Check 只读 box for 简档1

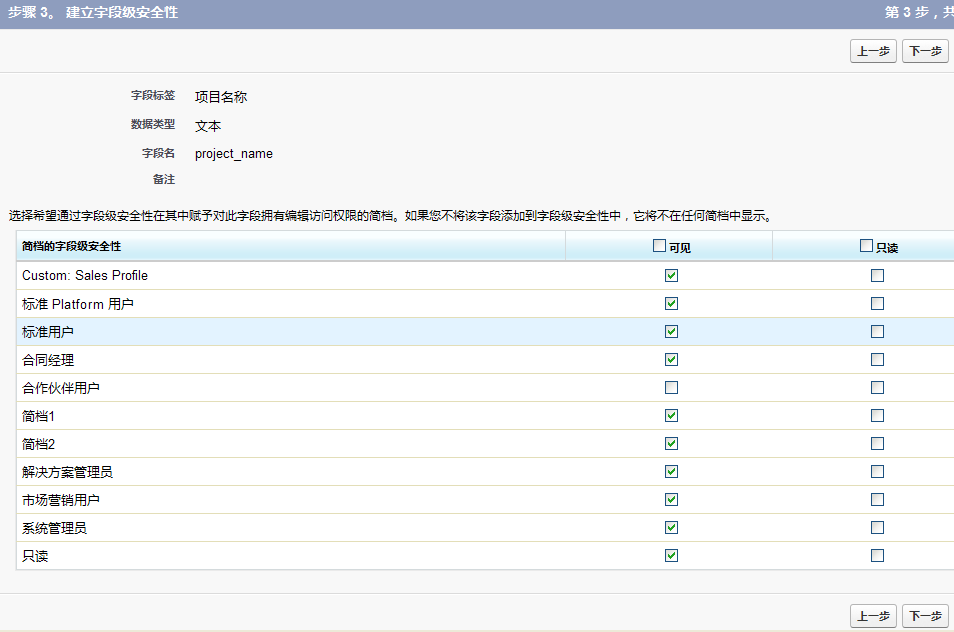tap(877, 416)
